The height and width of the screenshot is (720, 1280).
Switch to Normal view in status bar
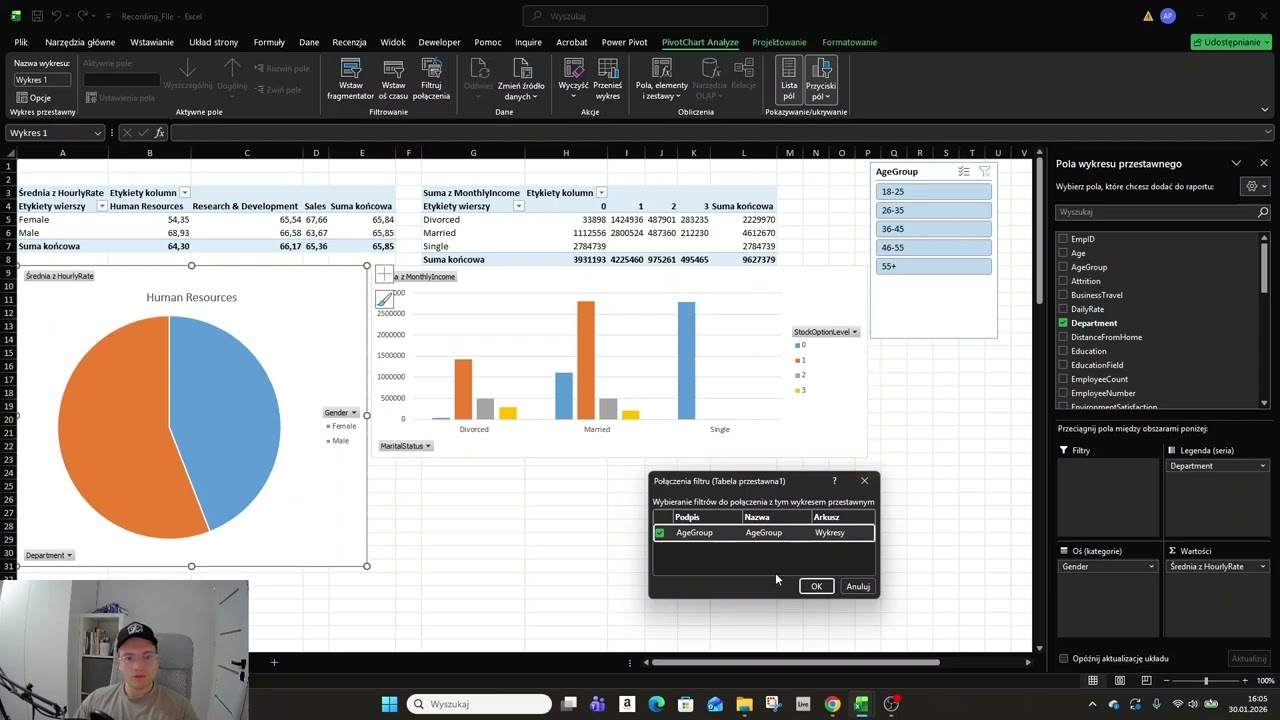click(1093, 681)
